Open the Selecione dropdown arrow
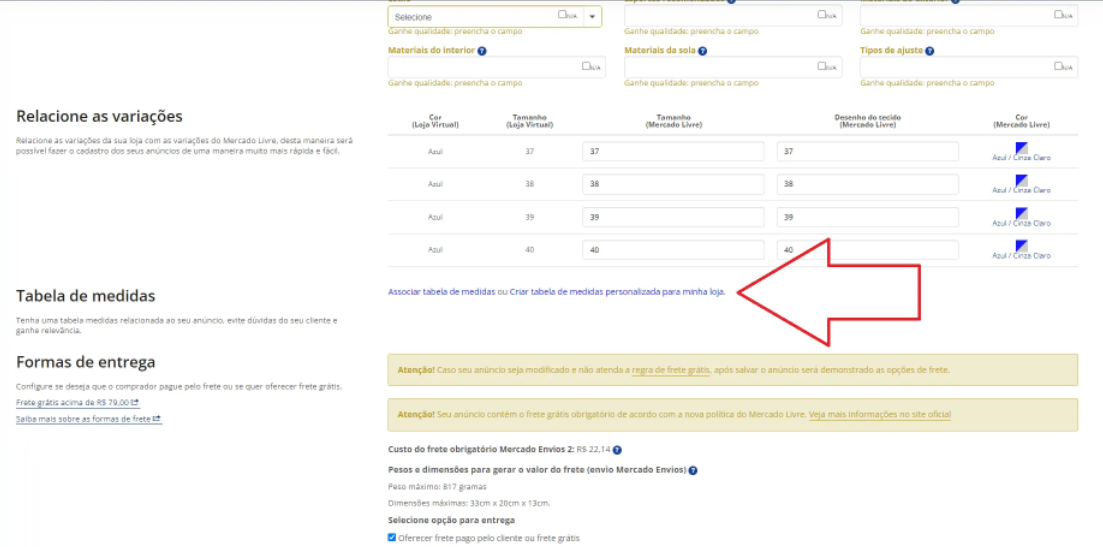The width and height of the screenshot is (1103, 547). coord(592,17)
